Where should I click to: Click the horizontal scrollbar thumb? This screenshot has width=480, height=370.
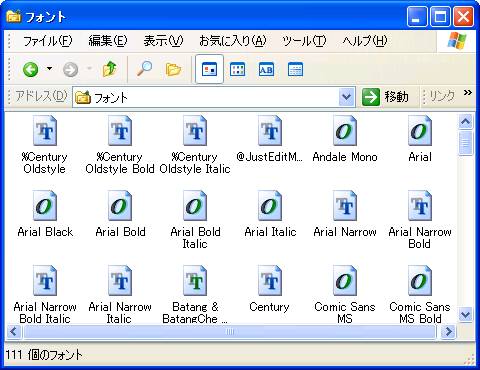tap(230, 332)
